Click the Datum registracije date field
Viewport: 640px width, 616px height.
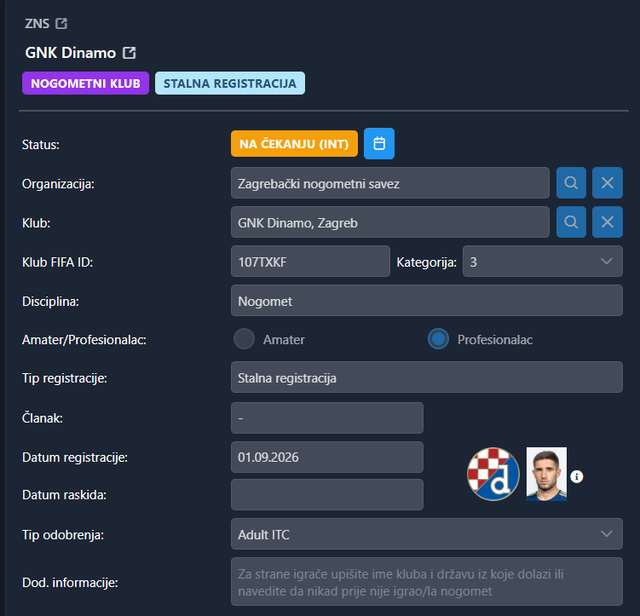tap(327, 457)
